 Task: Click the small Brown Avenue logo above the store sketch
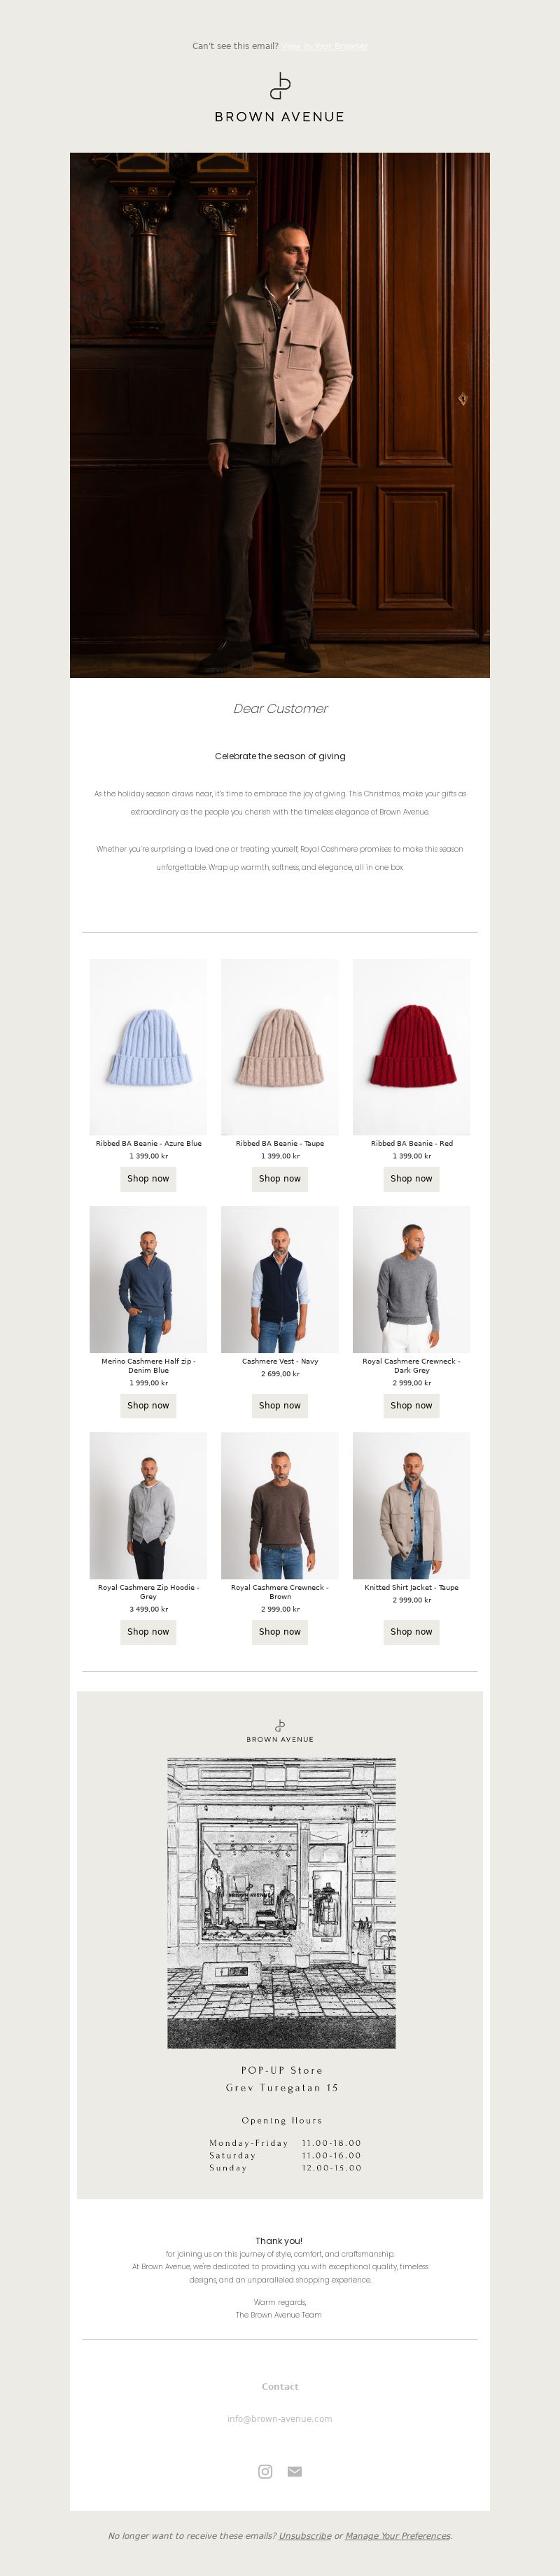pyautogui.click(x=280, y=1731)
